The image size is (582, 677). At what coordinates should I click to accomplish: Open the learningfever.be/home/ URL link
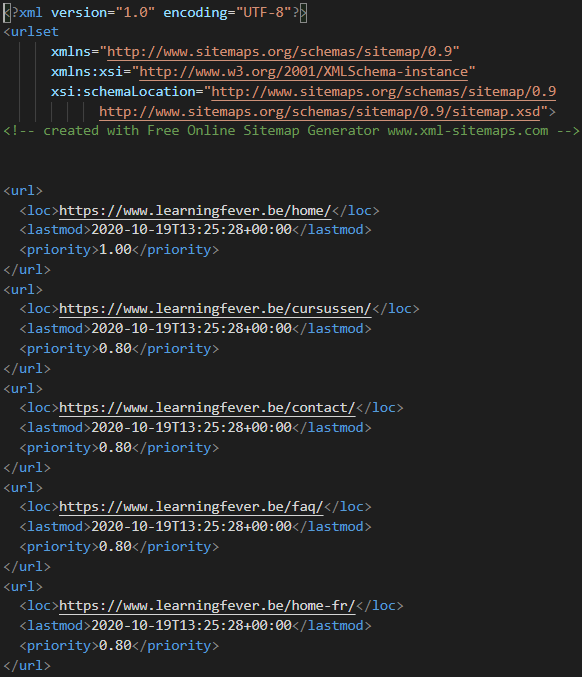click(x=195, y=211)
